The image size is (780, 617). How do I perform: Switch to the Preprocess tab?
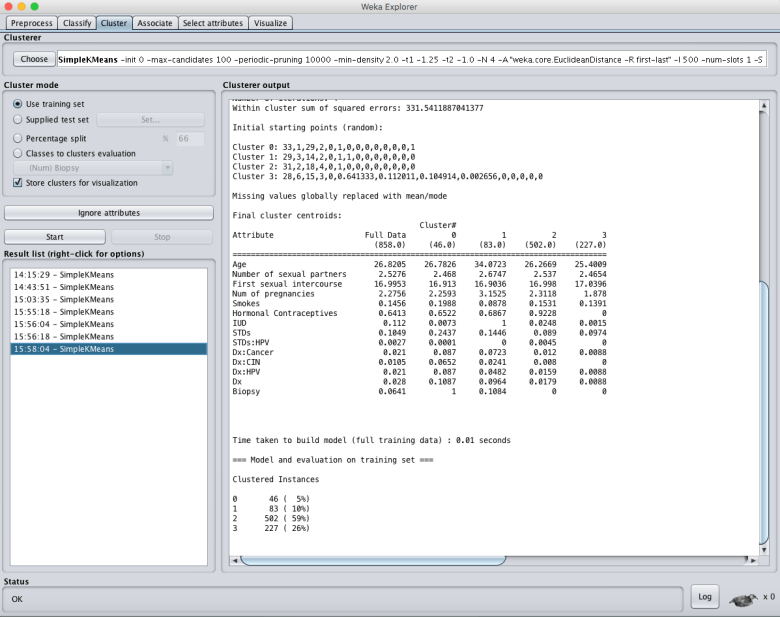click(x=32, y=22)
